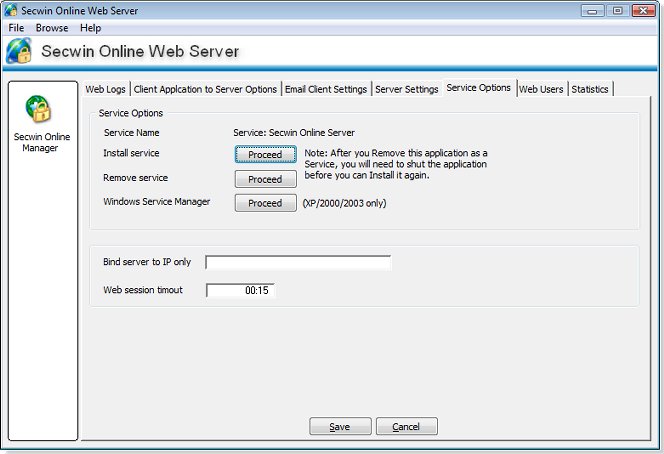Image resolution: width=664 pixels, height=454 pixels.
Task: Click the Web session timeout field
Action: 240,291
